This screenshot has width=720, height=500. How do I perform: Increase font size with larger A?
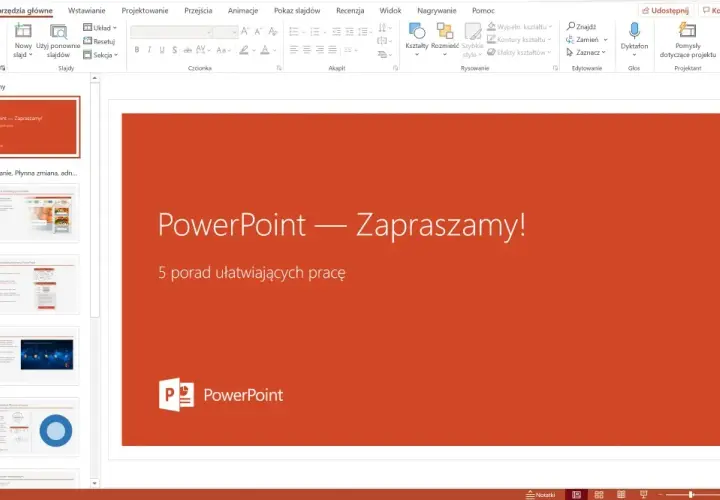tap(245, 31)
